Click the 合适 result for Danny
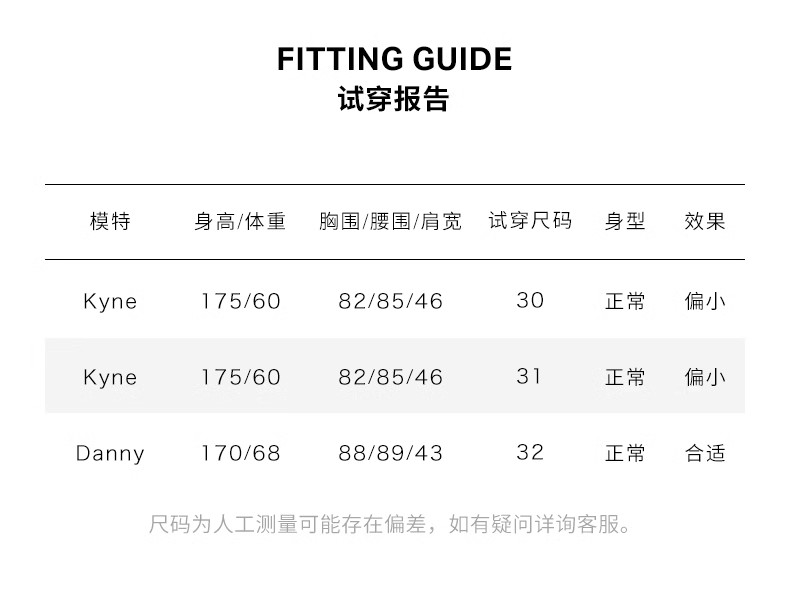This screenshot has height=607, width=790. [705, 453]
